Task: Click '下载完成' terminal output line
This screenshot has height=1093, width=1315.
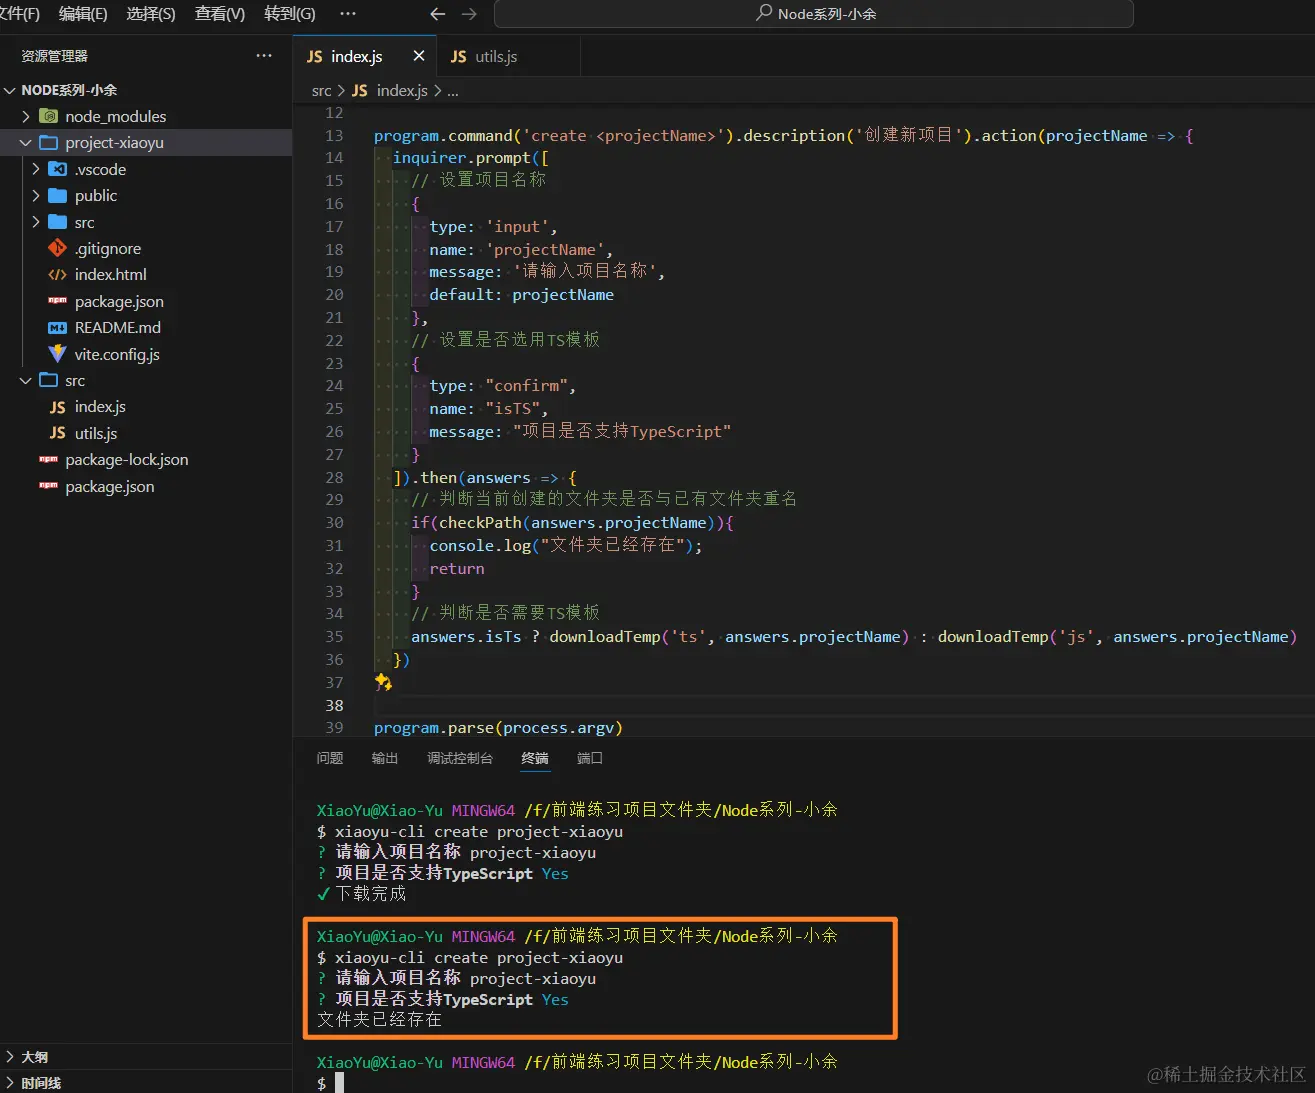Action: pyautogui.click(x=371, y=894)
